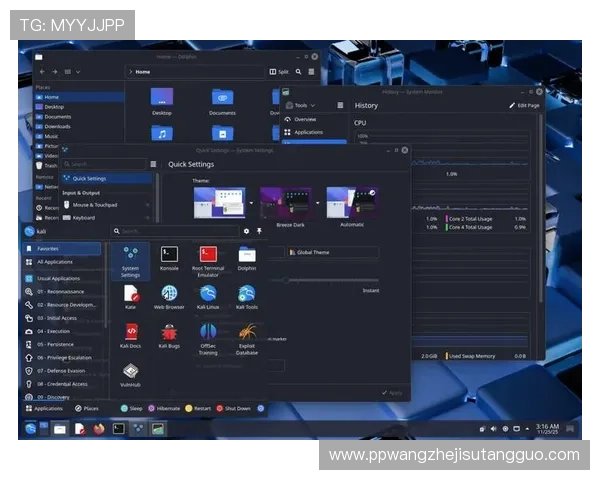
Task: Toggle Split view in Dolphin
Action: pyautogui.click(x=279, y=72)
